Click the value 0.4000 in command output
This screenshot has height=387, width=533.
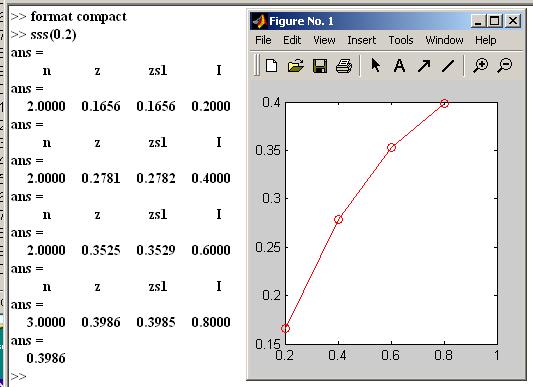point(211,179)
